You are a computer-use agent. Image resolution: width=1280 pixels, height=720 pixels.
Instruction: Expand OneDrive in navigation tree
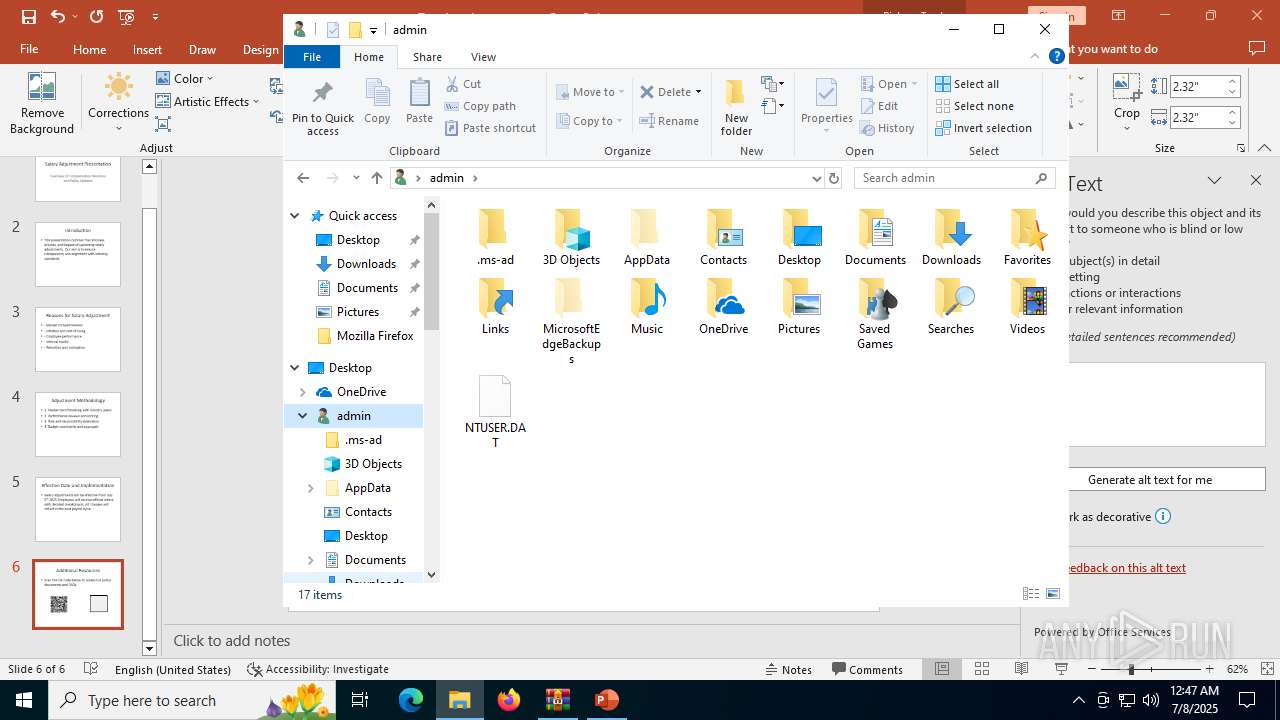coord(303,392)
